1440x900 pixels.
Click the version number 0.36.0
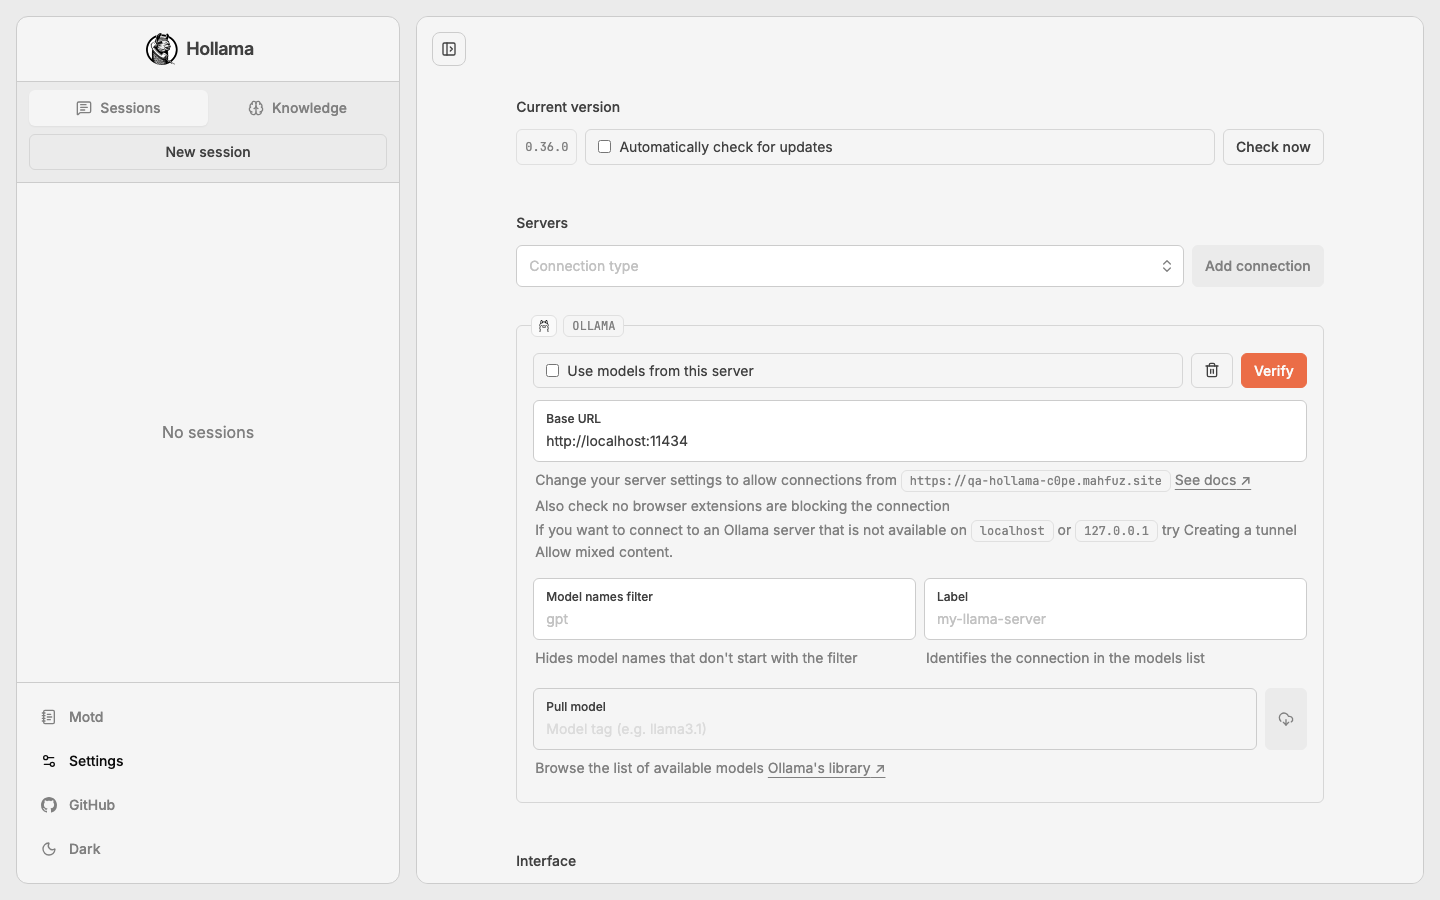pos(547,147)
